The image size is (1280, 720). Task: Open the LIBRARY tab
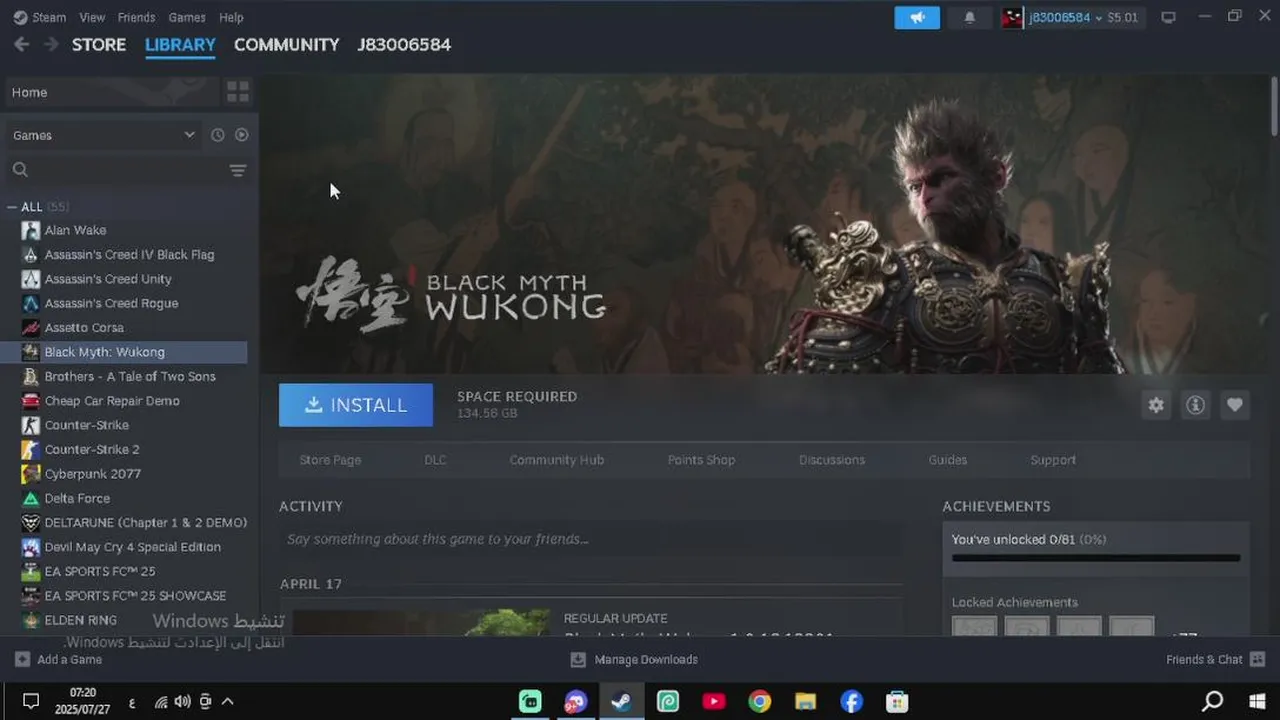coord(180,44)
